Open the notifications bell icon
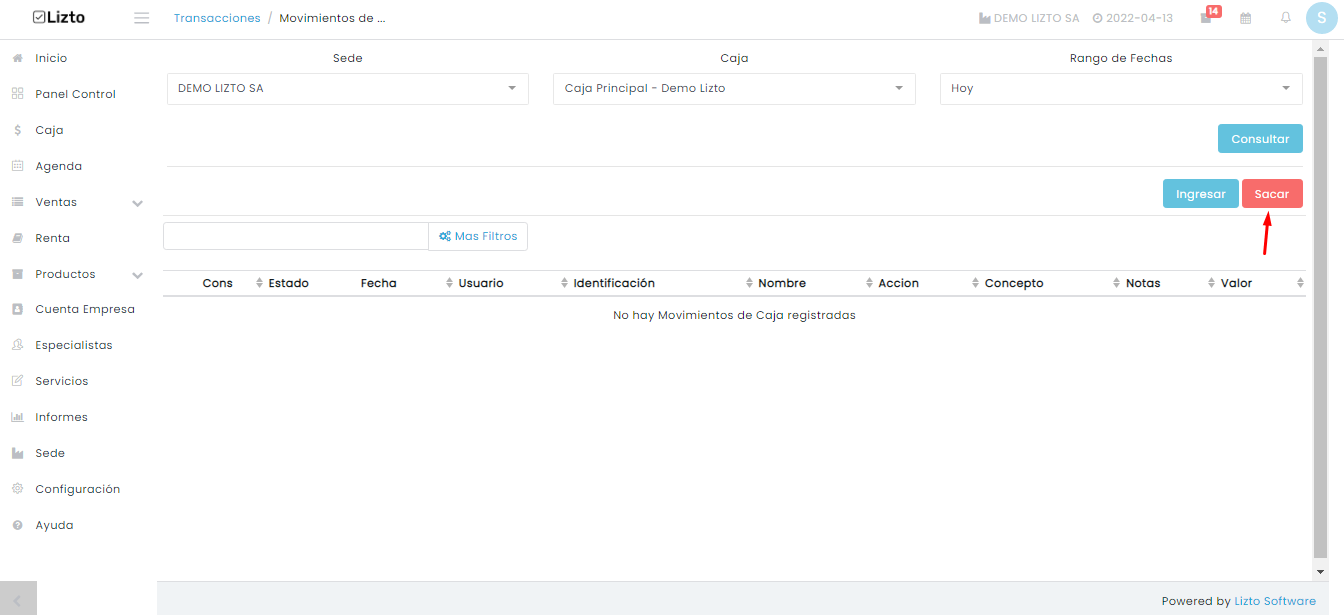Screen dimensions: 1344x615 (1286, 18)
